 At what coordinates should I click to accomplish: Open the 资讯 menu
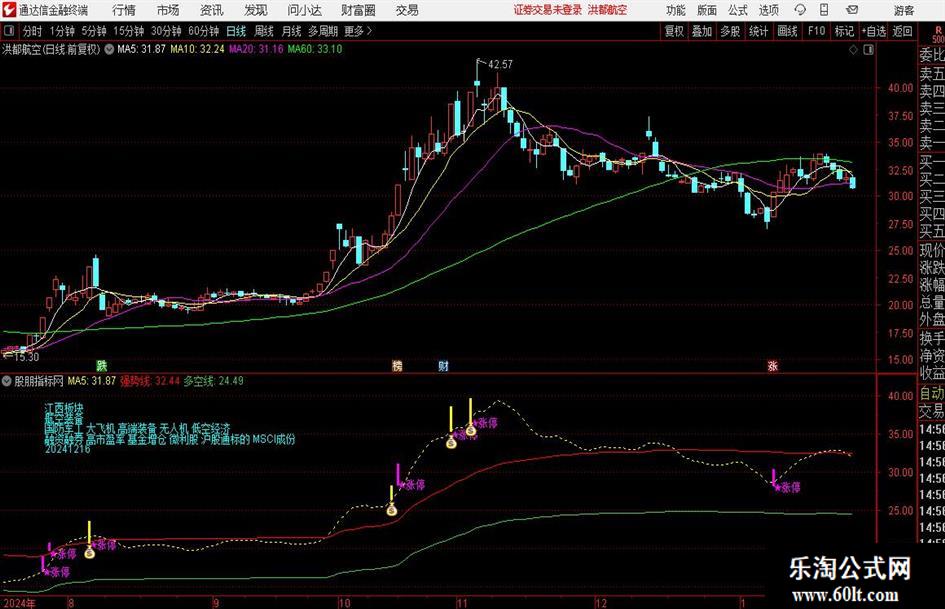212,10
